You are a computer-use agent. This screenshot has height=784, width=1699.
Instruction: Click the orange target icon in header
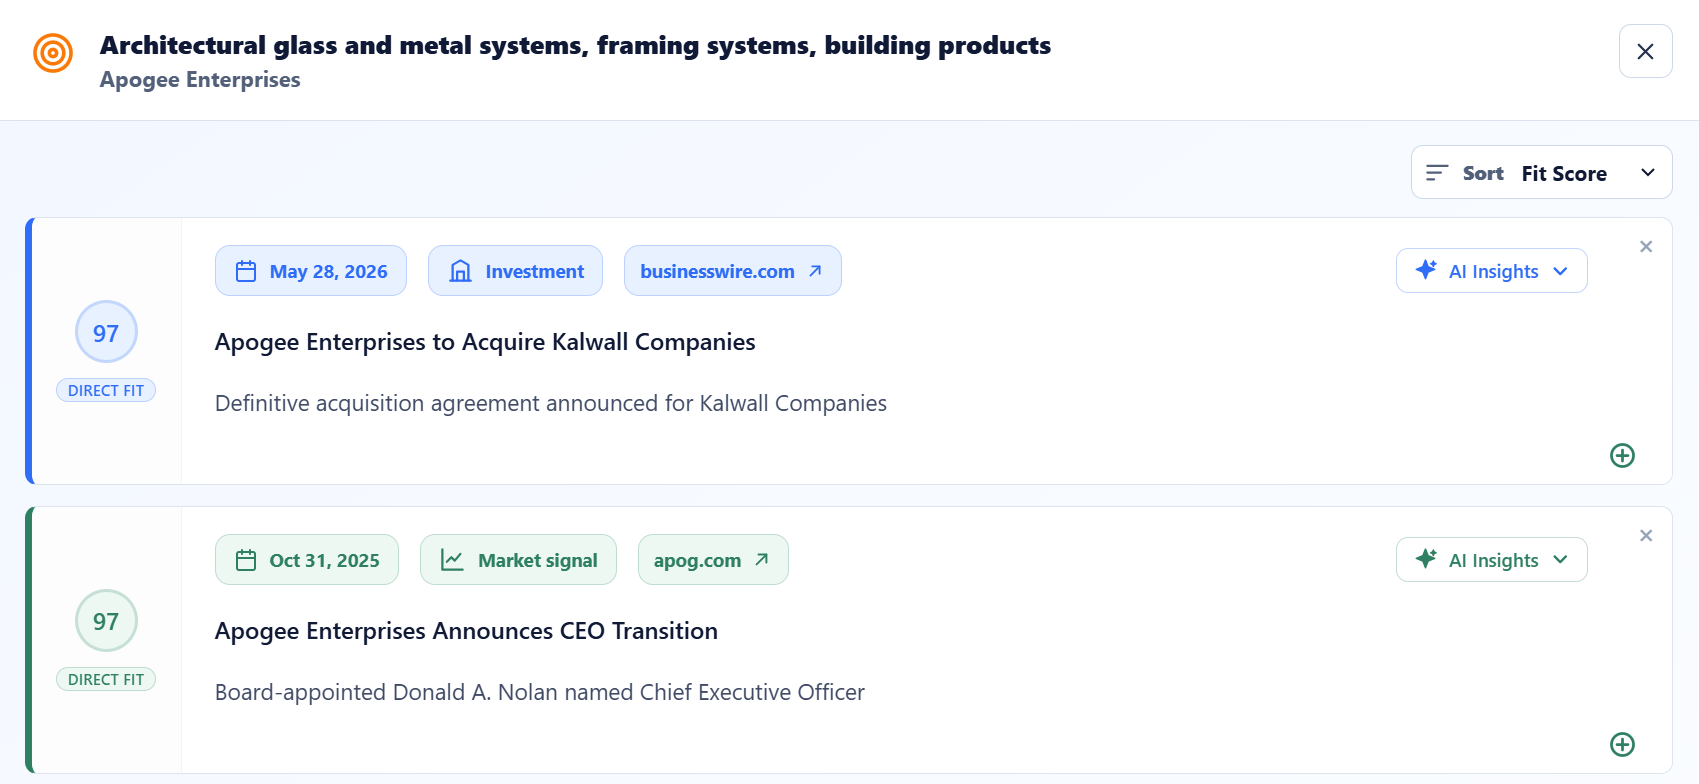pos(53,53)
